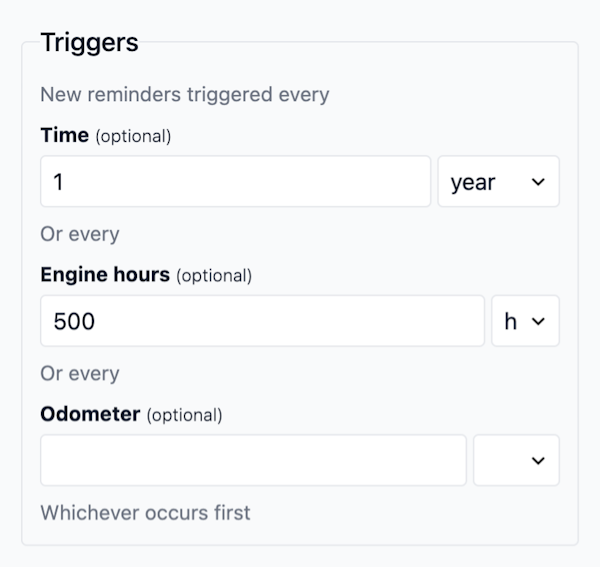This screenshot has width=600, height=567.
Task: Click 'Or every' text above Engine hours
Action: click(x=80, y=235)
